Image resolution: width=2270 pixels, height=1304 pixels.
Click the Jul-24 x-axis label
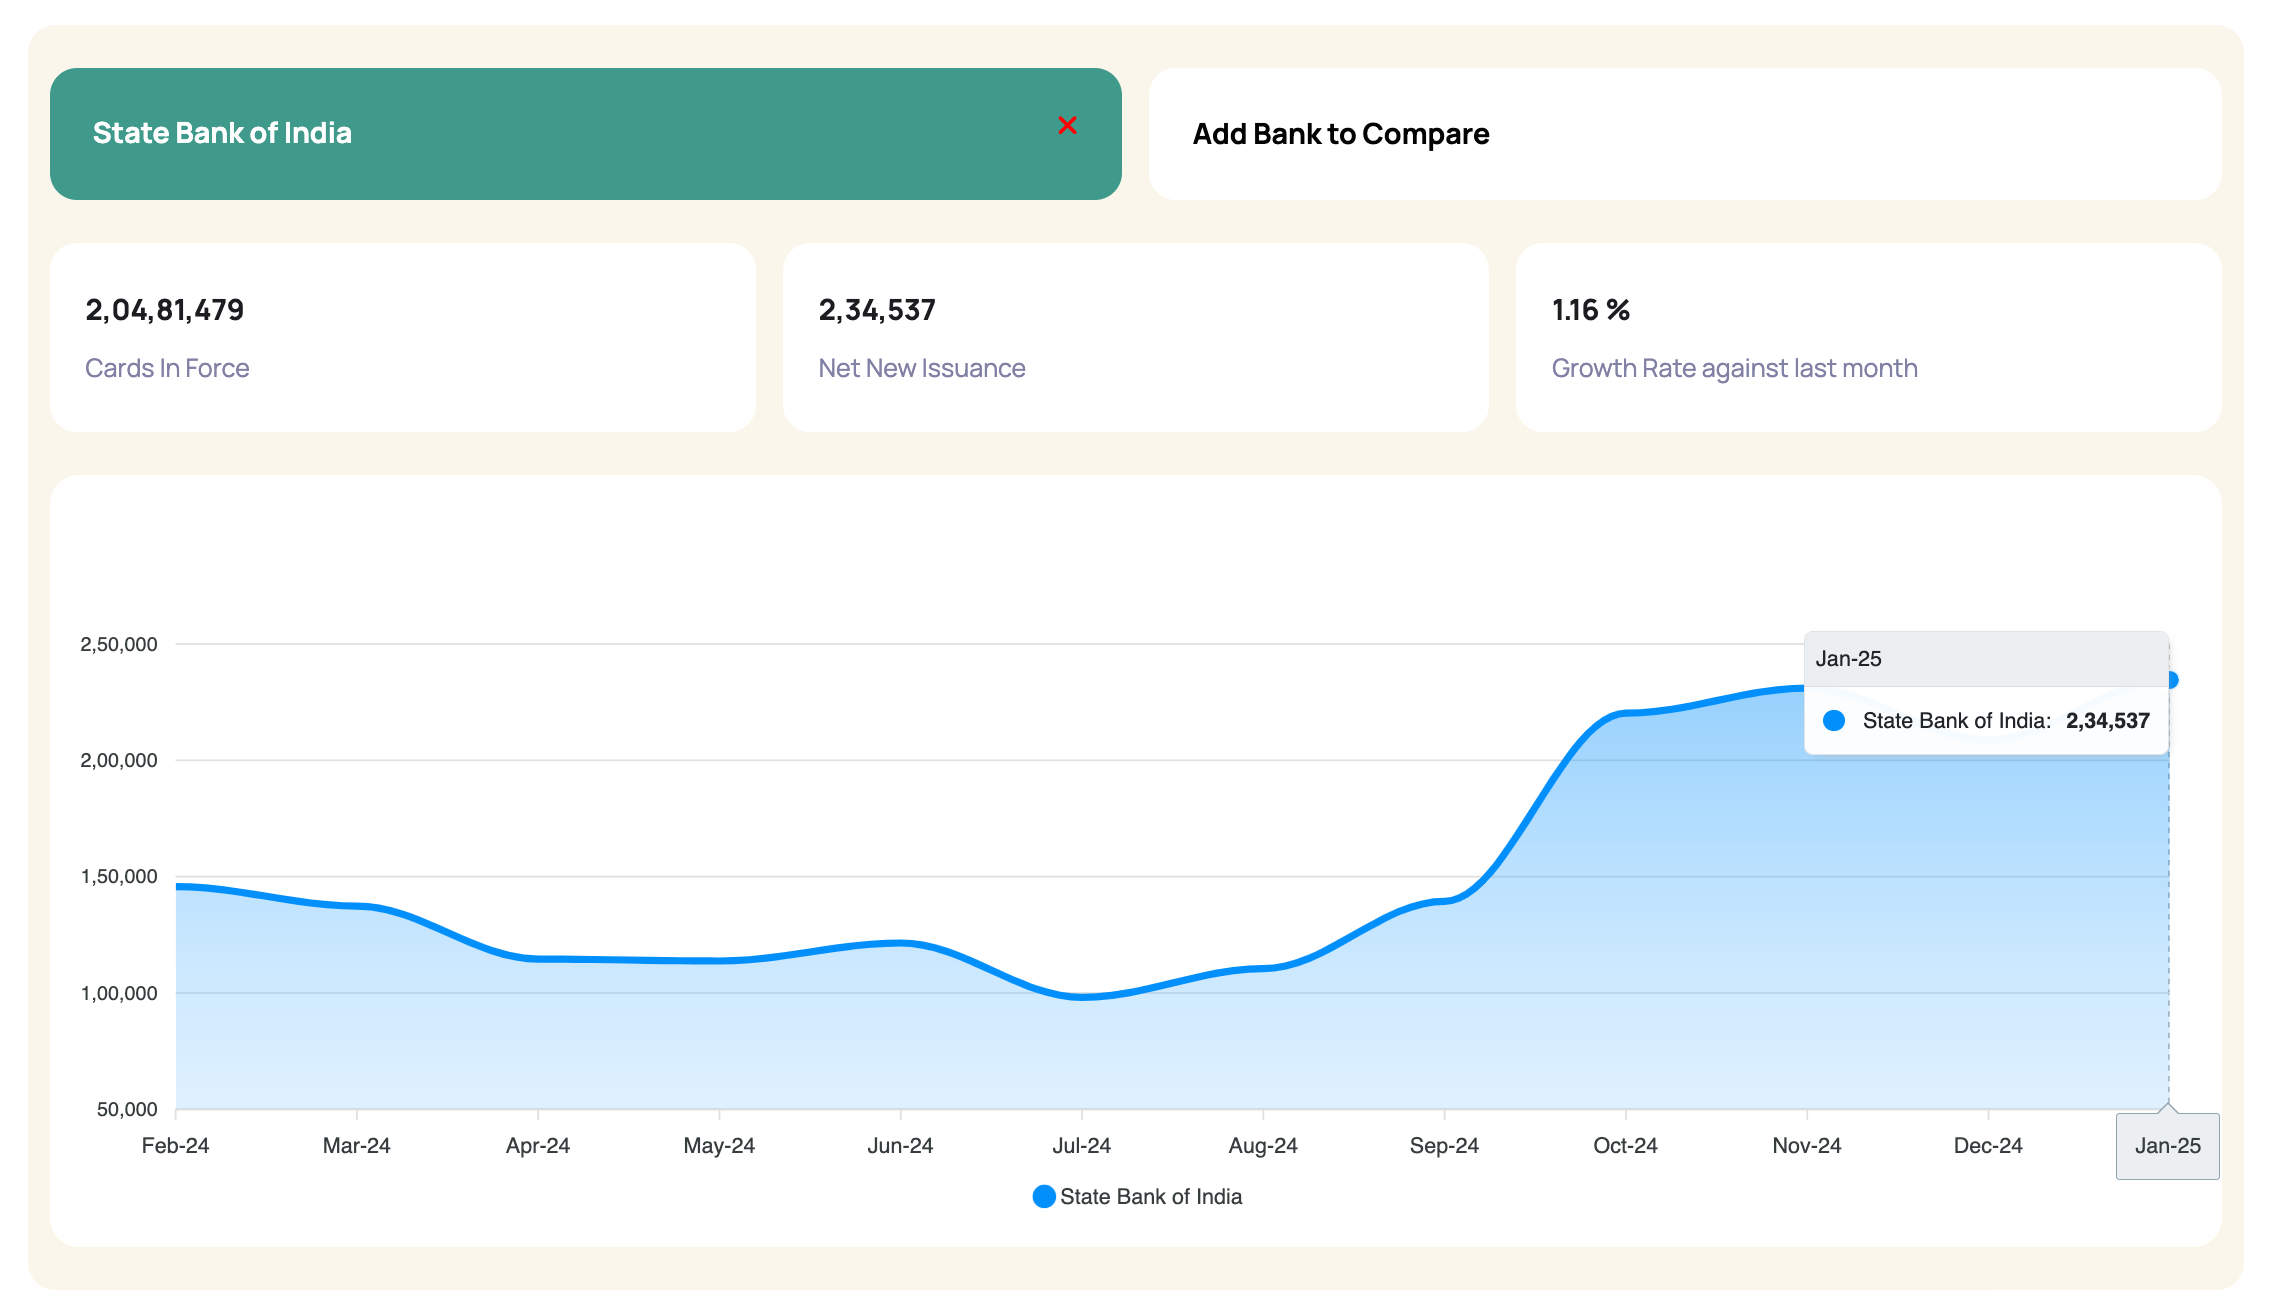(1081, 1146)
